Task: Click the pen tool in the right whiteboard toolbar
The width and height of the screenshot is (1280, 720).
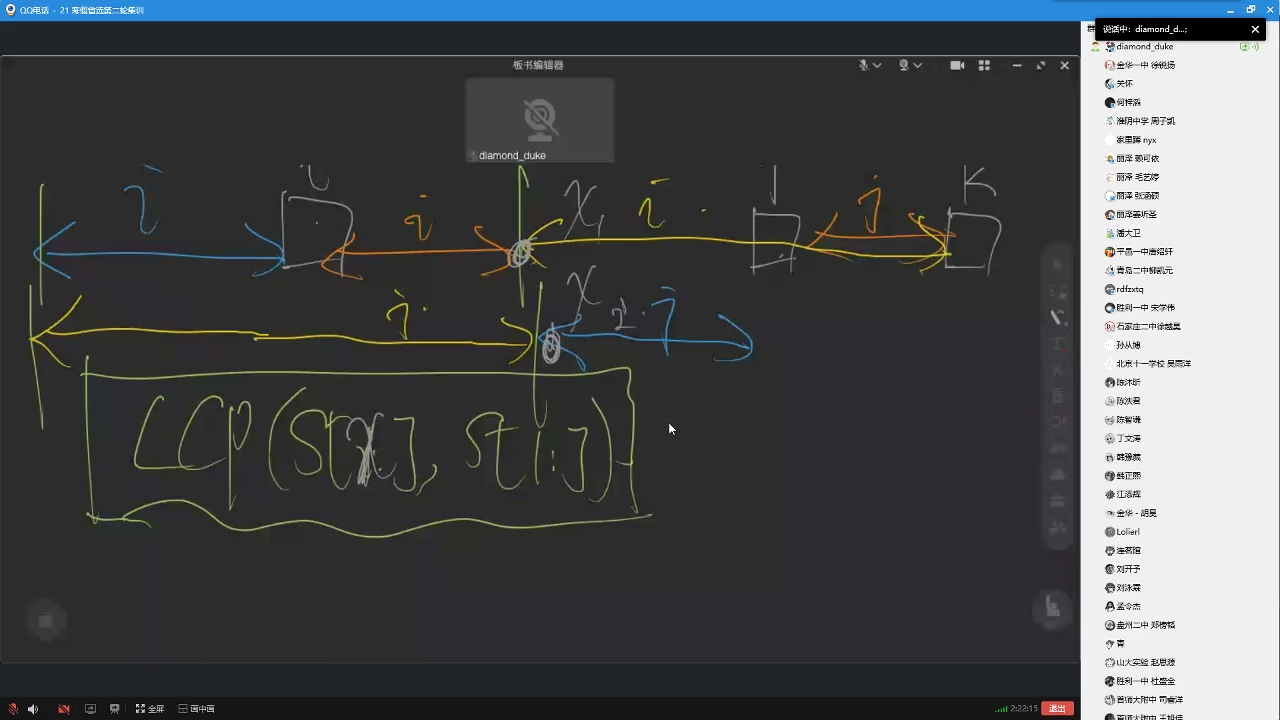Action: pyautogui.click(x=1057, y=317)
